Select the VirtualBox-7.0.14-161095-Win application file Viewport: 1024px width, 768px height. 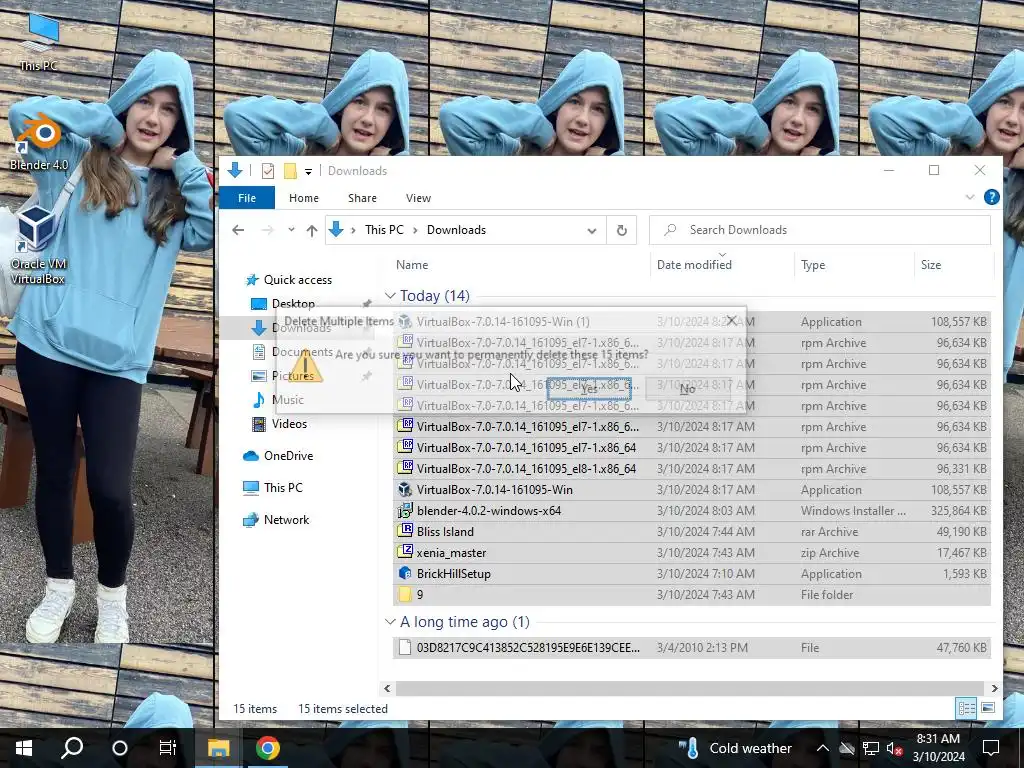click(x=692, y=490)
